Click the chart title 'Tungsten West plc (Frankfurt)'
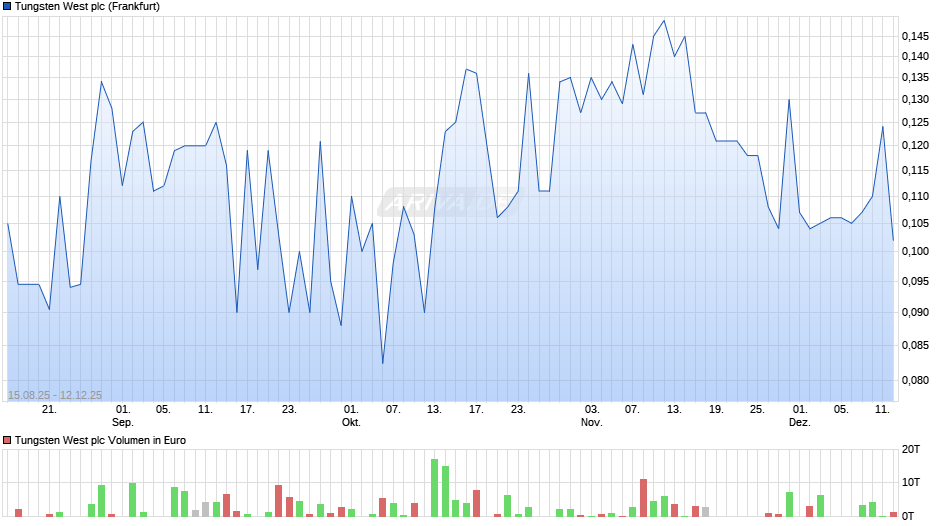This screenshot has height=526, width=940. (x=88, y=7)
